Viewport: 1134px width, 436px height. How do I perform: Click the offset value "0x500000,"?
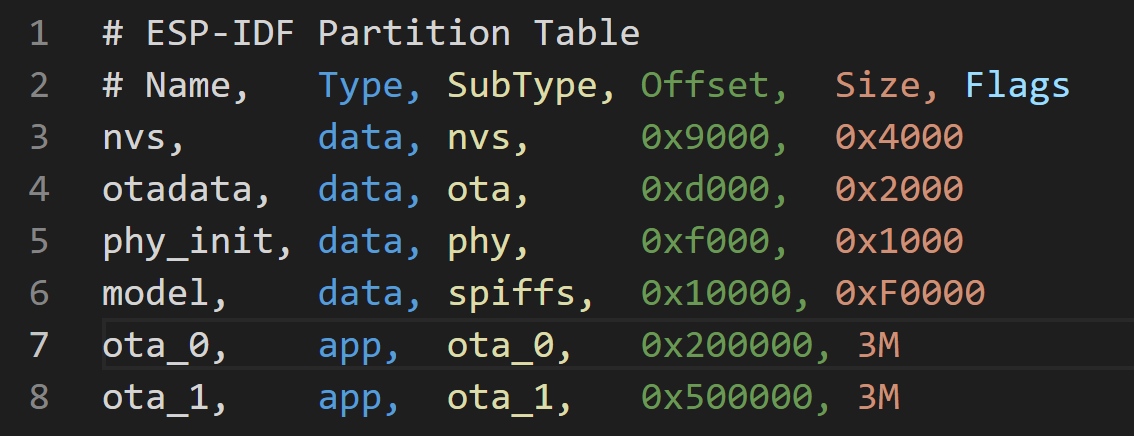pyautogui.click(x=736, y=398)
